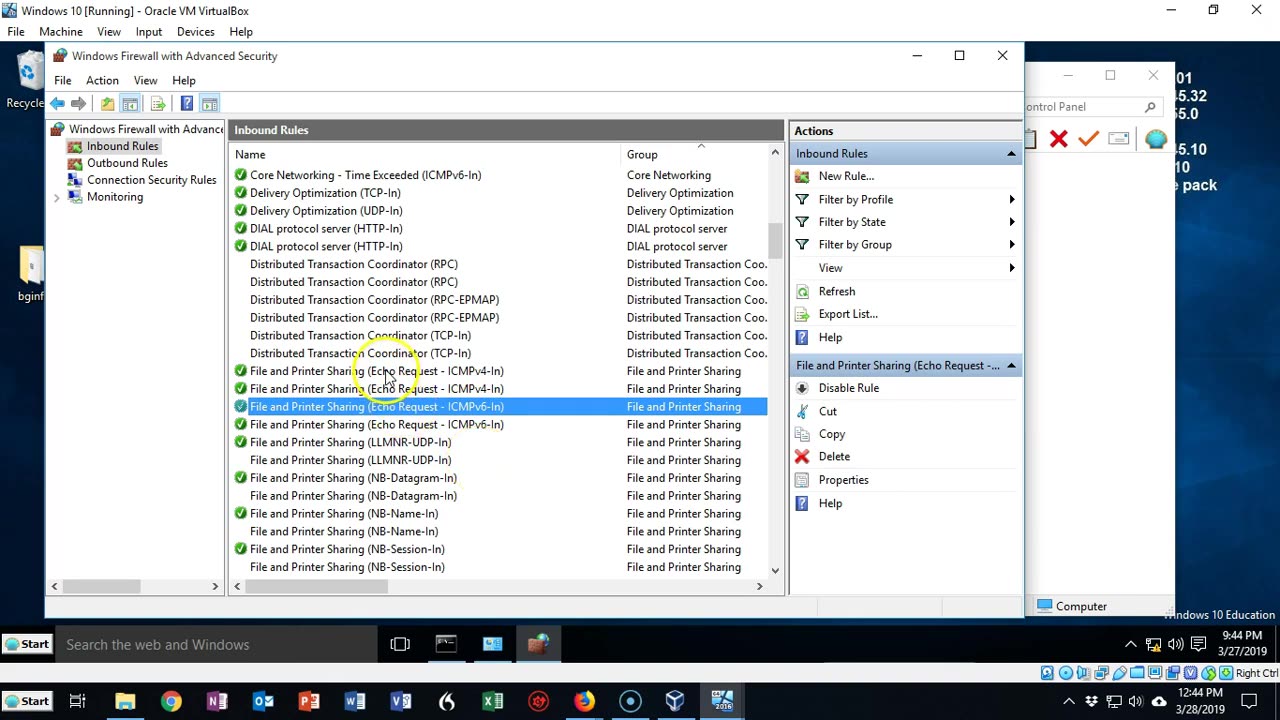Expand the Monitoring tree node arrow
The width and height of the screenshot is (1280, 720).
pos(57,197)
